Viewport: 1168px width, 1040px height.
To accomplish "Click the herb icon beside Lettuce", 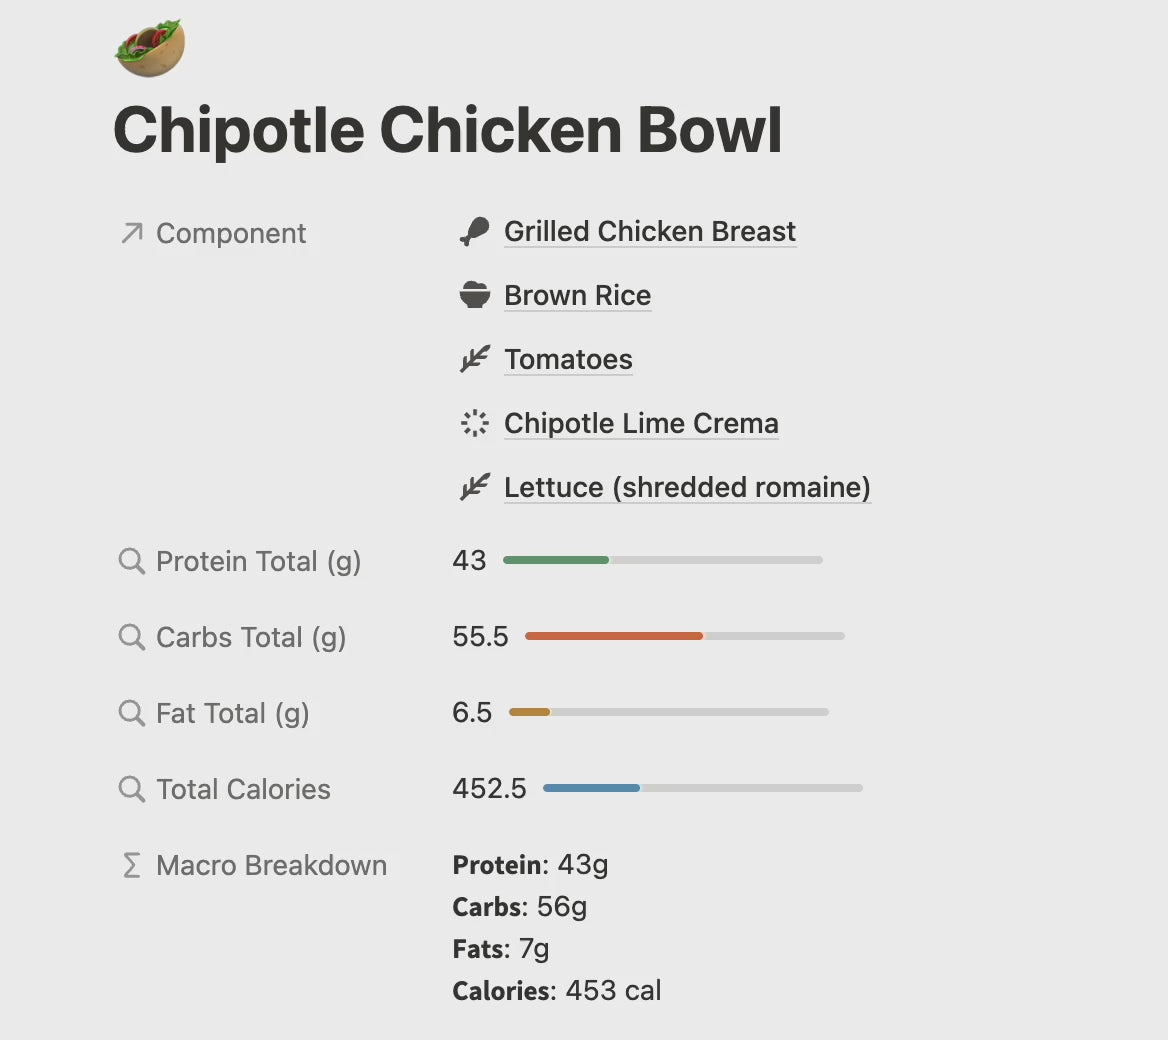I will pos(474,488).
